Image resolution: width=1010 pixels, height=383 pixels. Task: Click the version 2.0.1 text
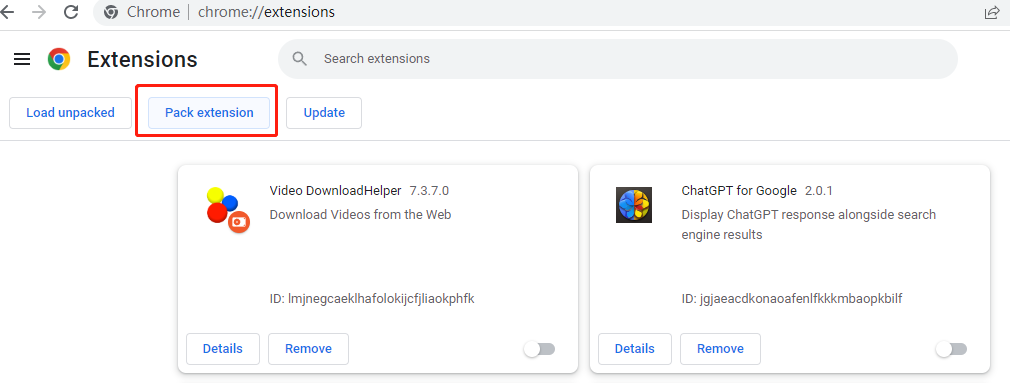point(820,191)
